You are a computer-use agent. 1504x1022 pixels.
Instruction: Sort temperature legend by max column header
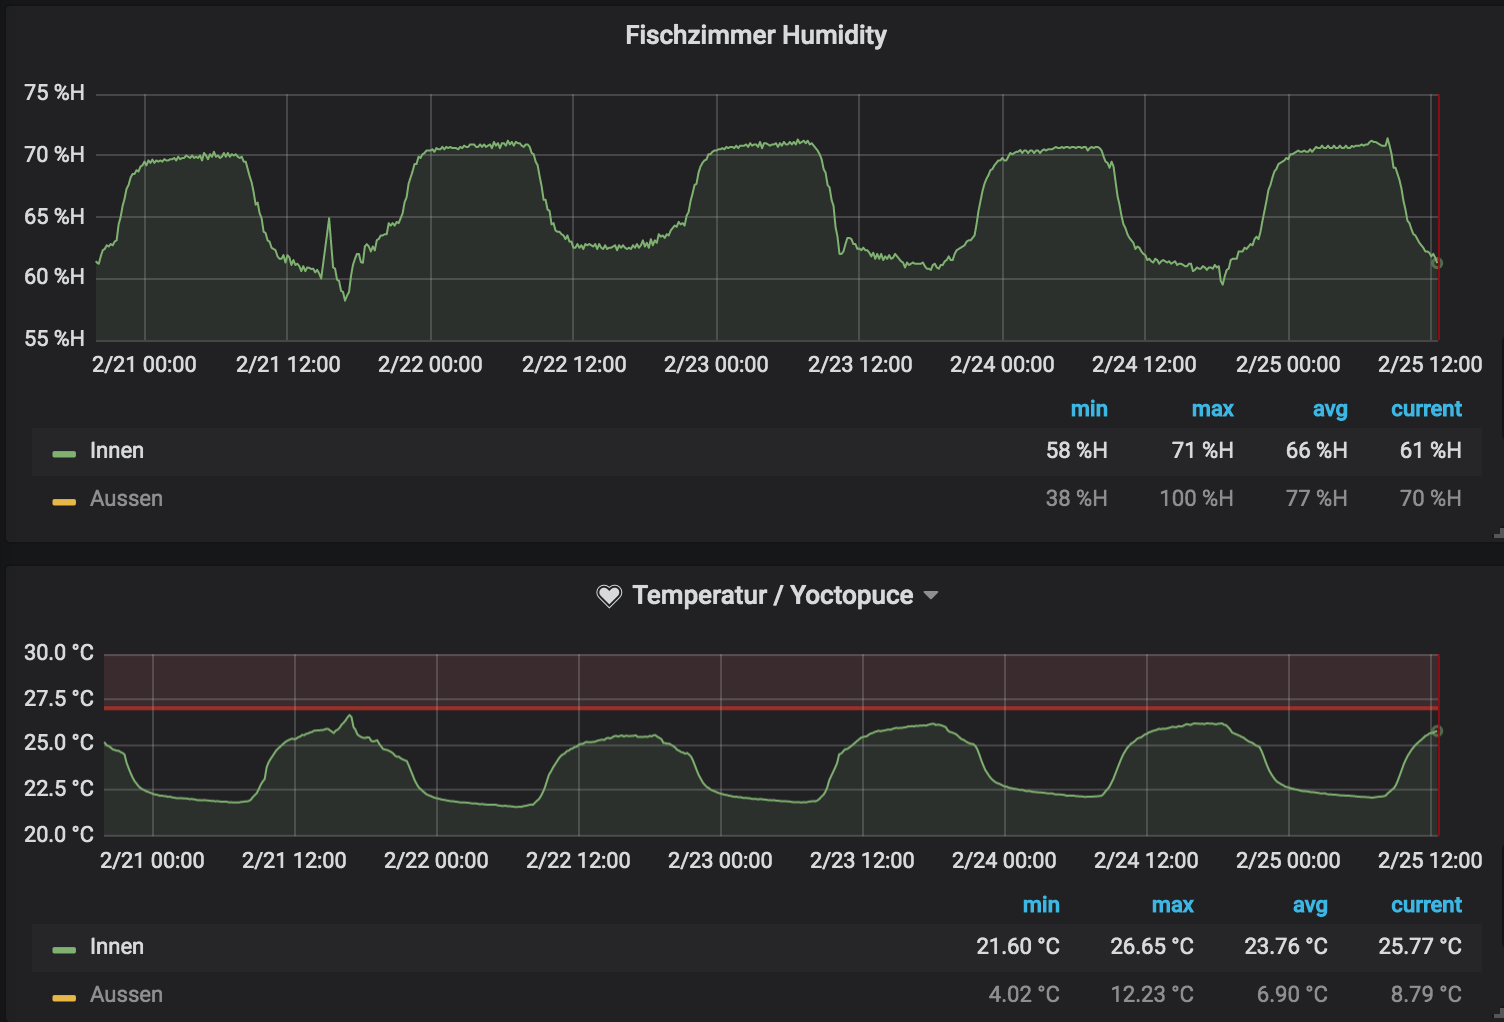(x=1172, y=905)
